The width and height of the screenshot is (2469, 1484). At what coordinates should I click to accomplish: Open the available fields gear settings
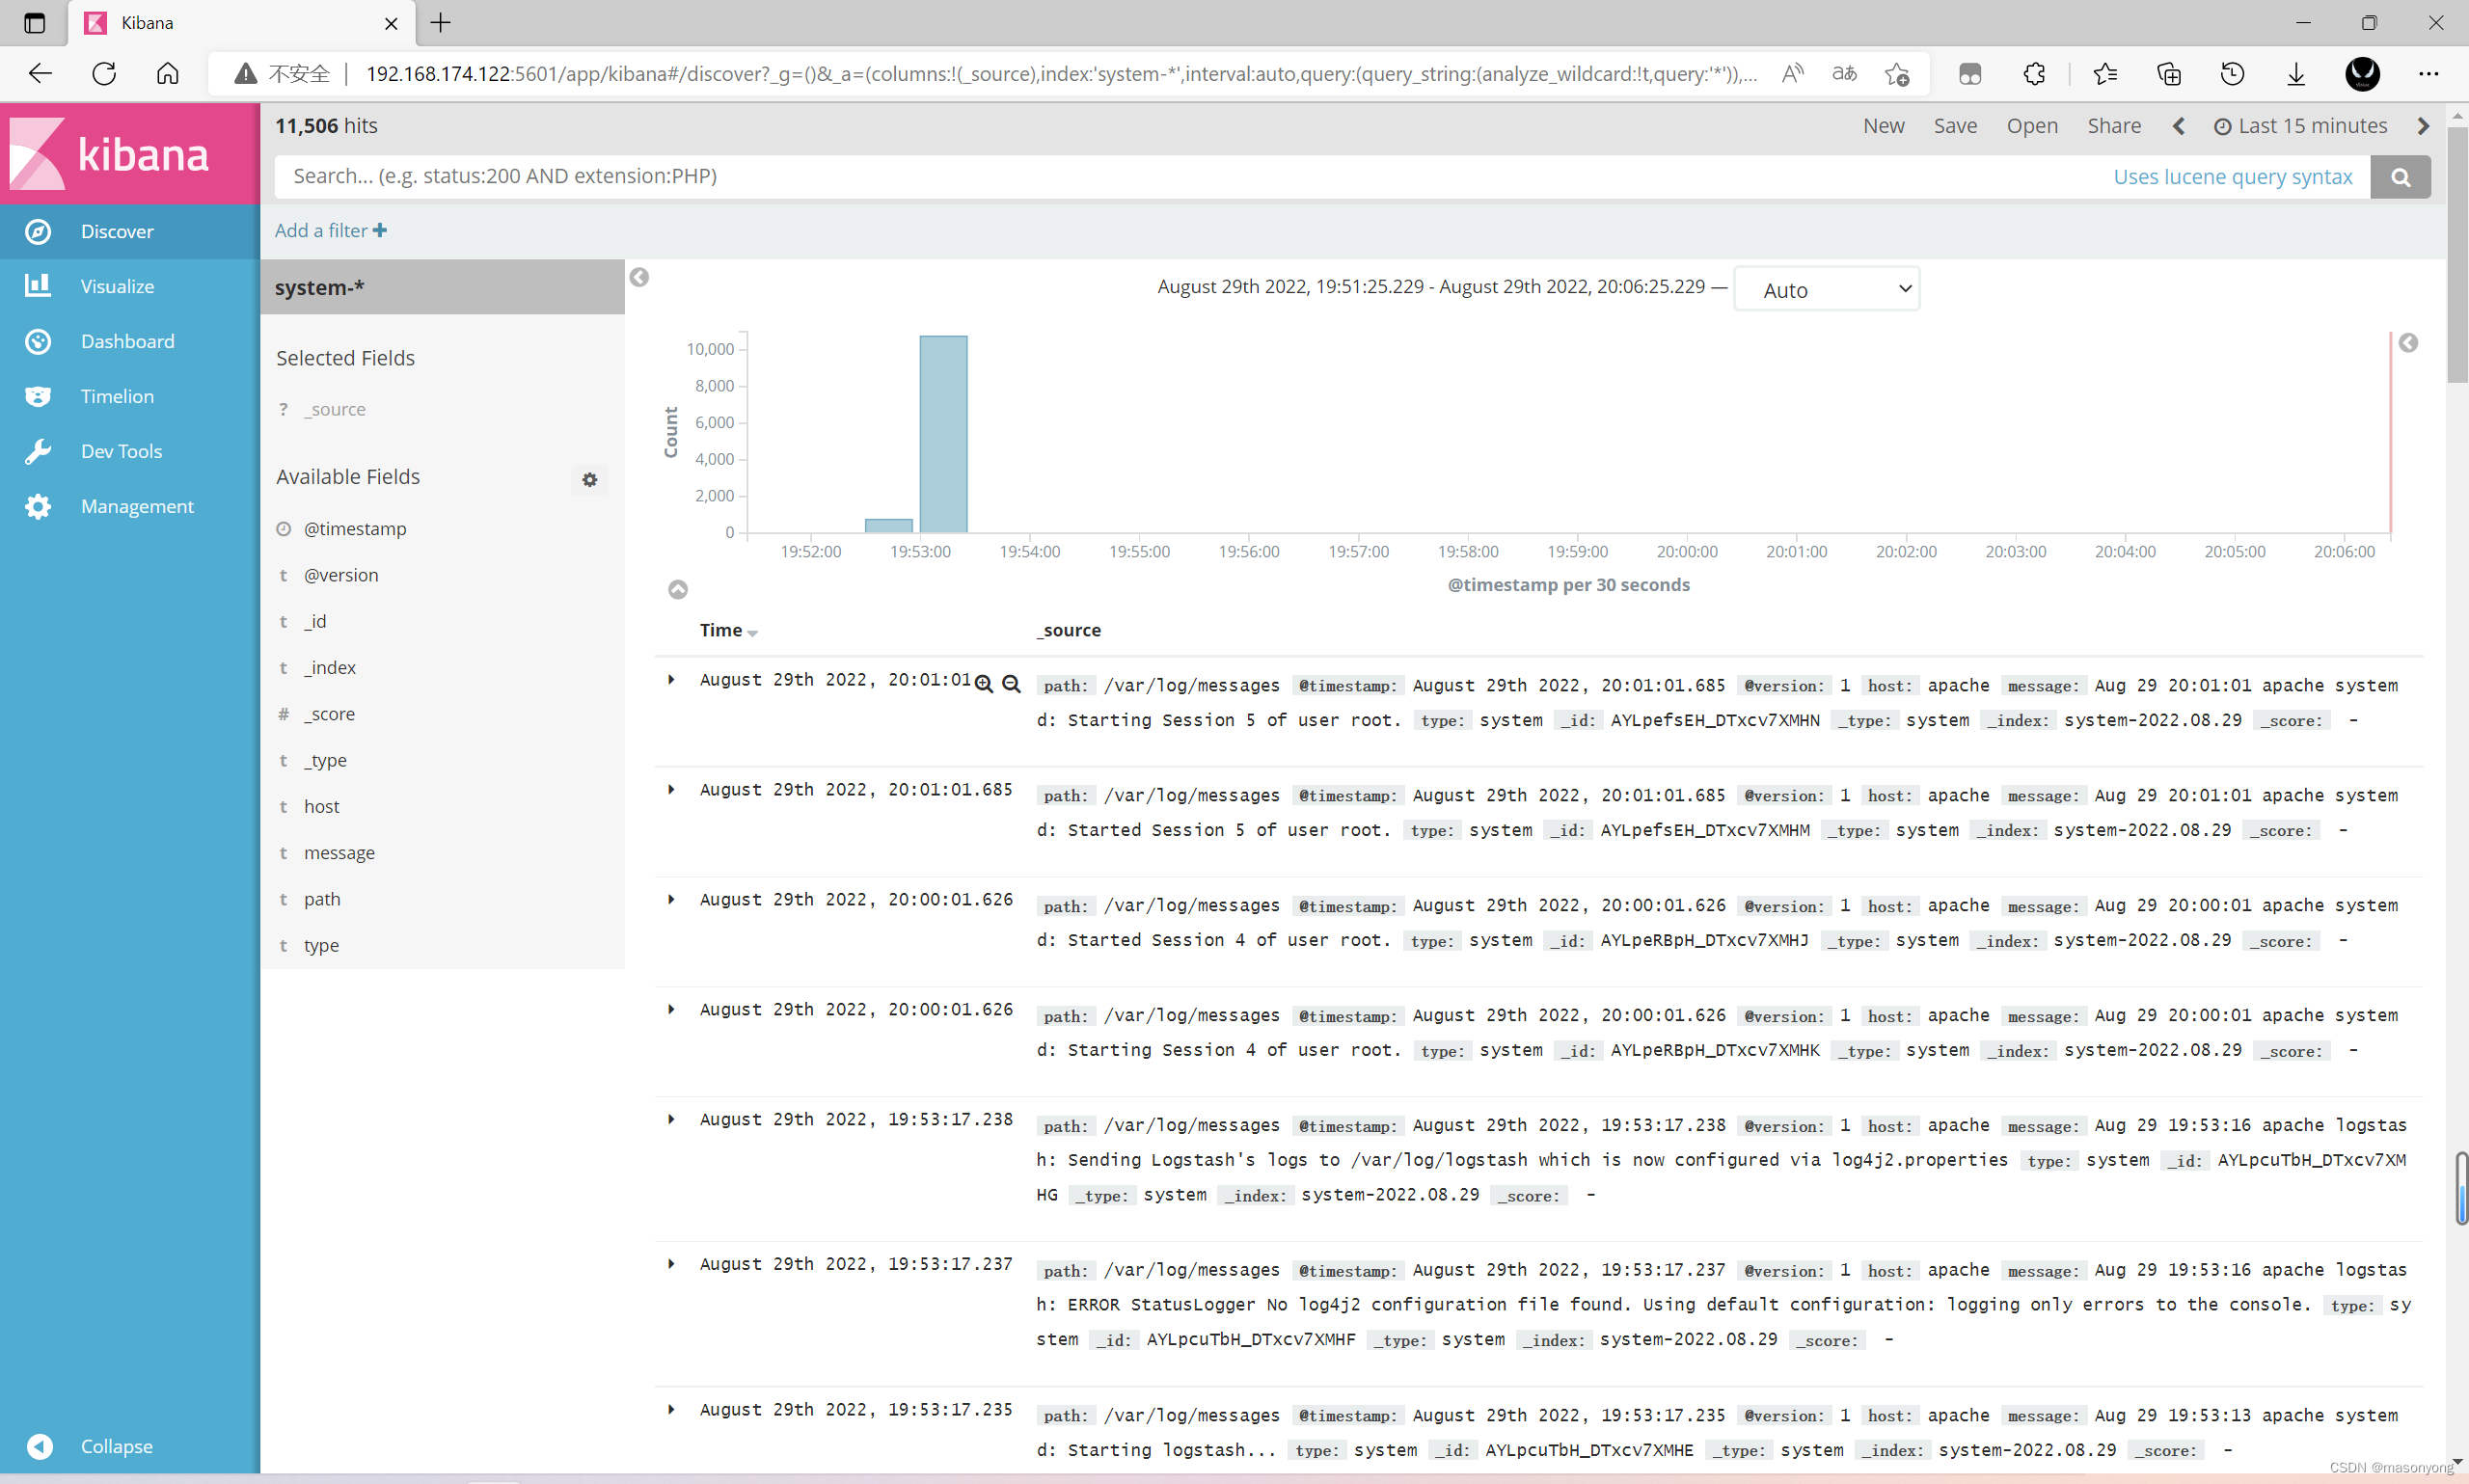coord(590,479)
